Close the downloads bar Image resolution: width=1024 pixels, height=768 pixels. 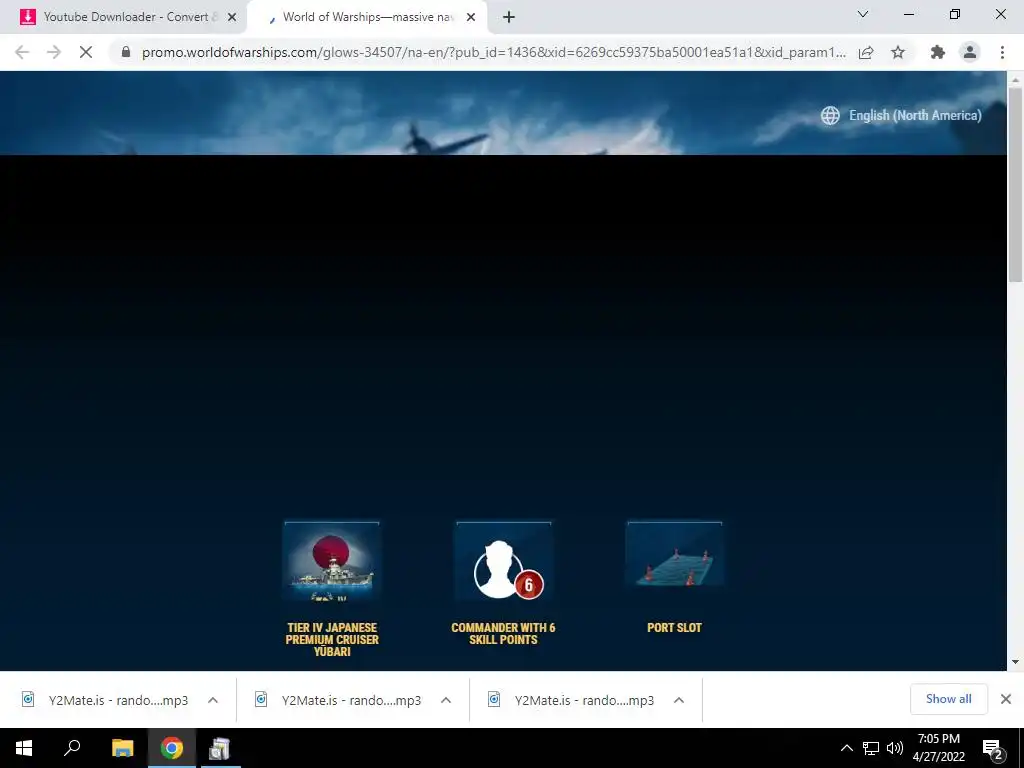pos(1006,699)
